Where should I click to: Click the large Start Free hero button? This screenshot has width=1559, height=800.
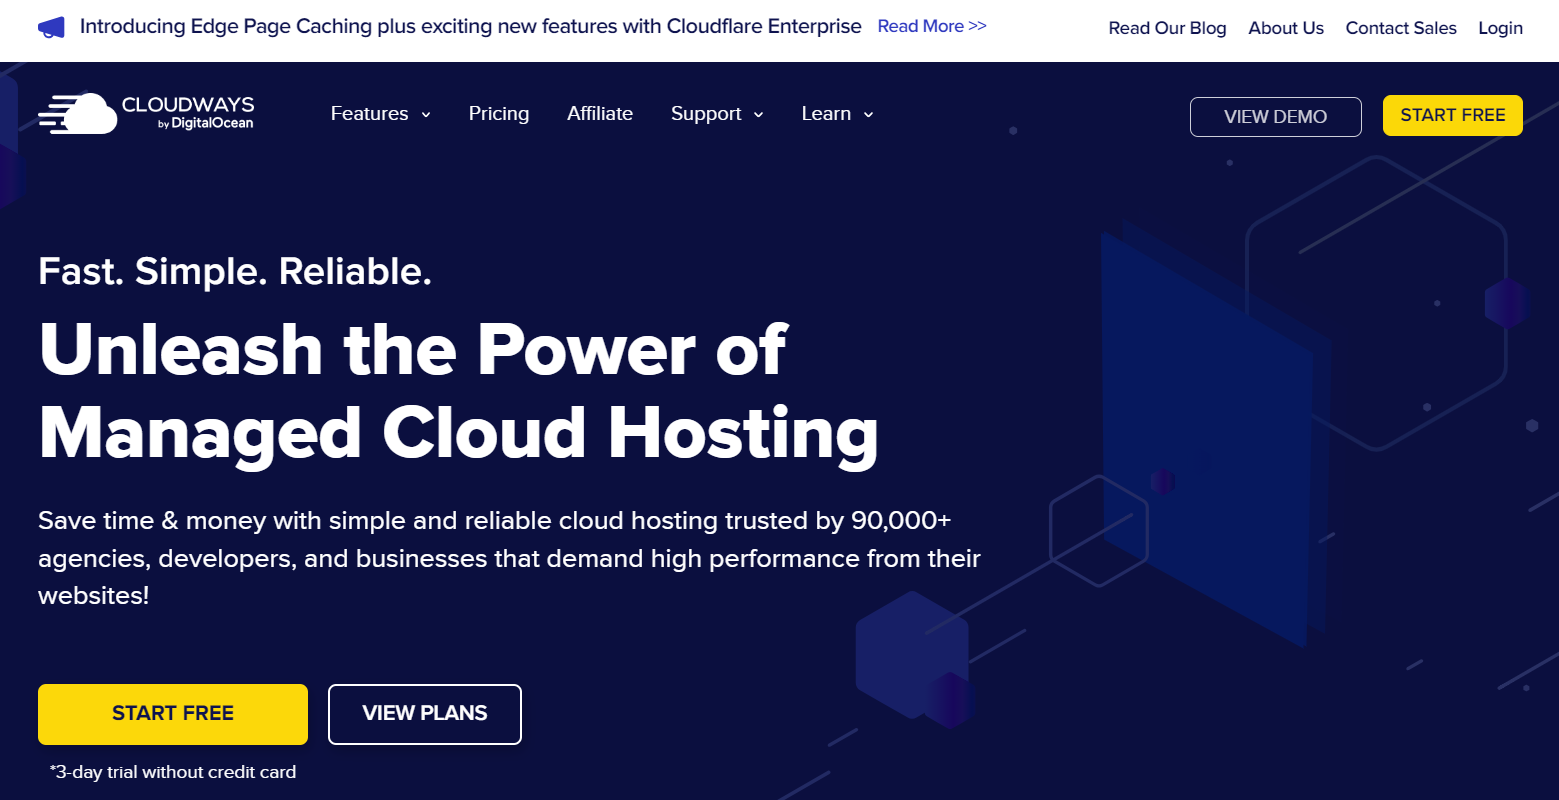tap(173, 714)
